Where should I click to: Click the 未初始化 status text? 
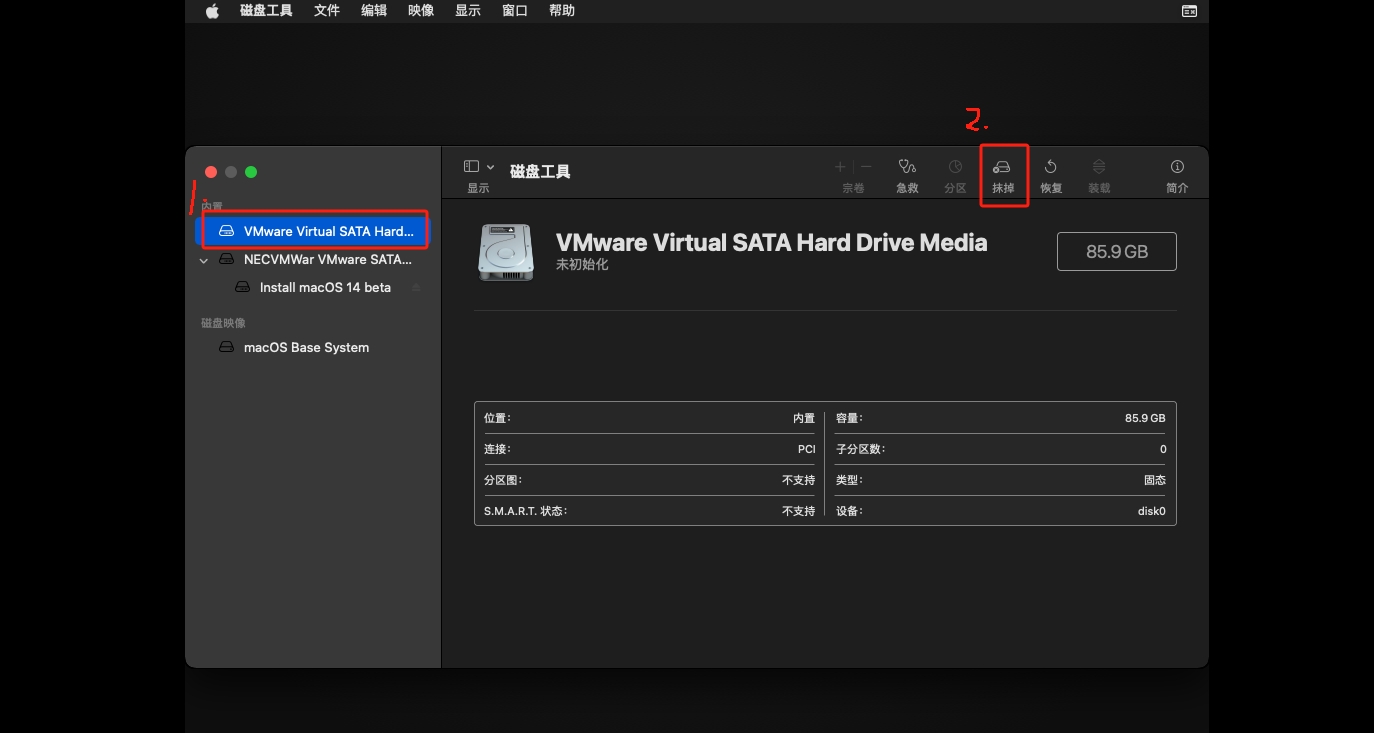pyautogui.click(x=582, y=265)
